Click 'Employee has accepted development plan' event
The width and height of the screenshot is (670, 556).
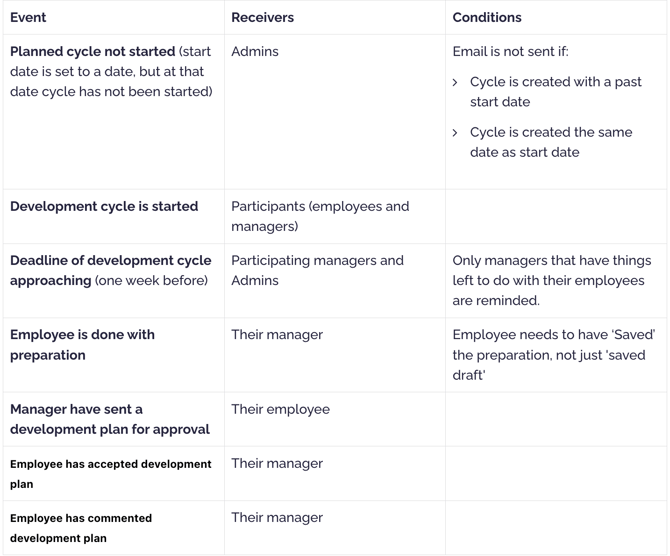click(111, 474)
